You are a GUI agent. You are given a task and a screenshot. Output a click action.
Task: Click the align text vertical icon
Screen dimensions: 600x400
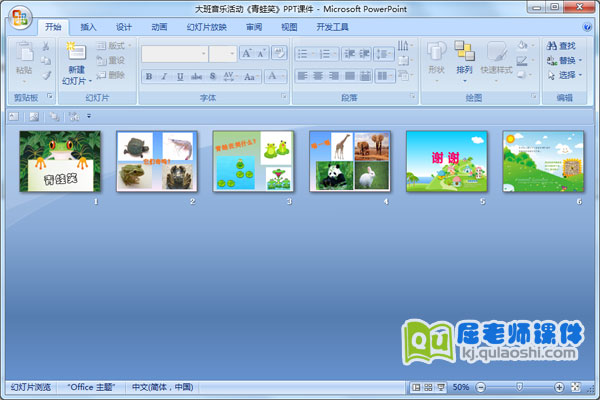coord(403,60)
